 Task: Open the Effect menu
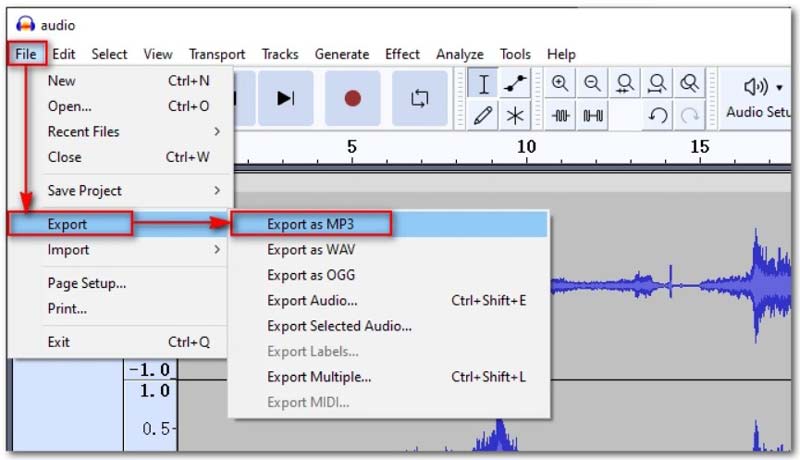tap(402, 54)
